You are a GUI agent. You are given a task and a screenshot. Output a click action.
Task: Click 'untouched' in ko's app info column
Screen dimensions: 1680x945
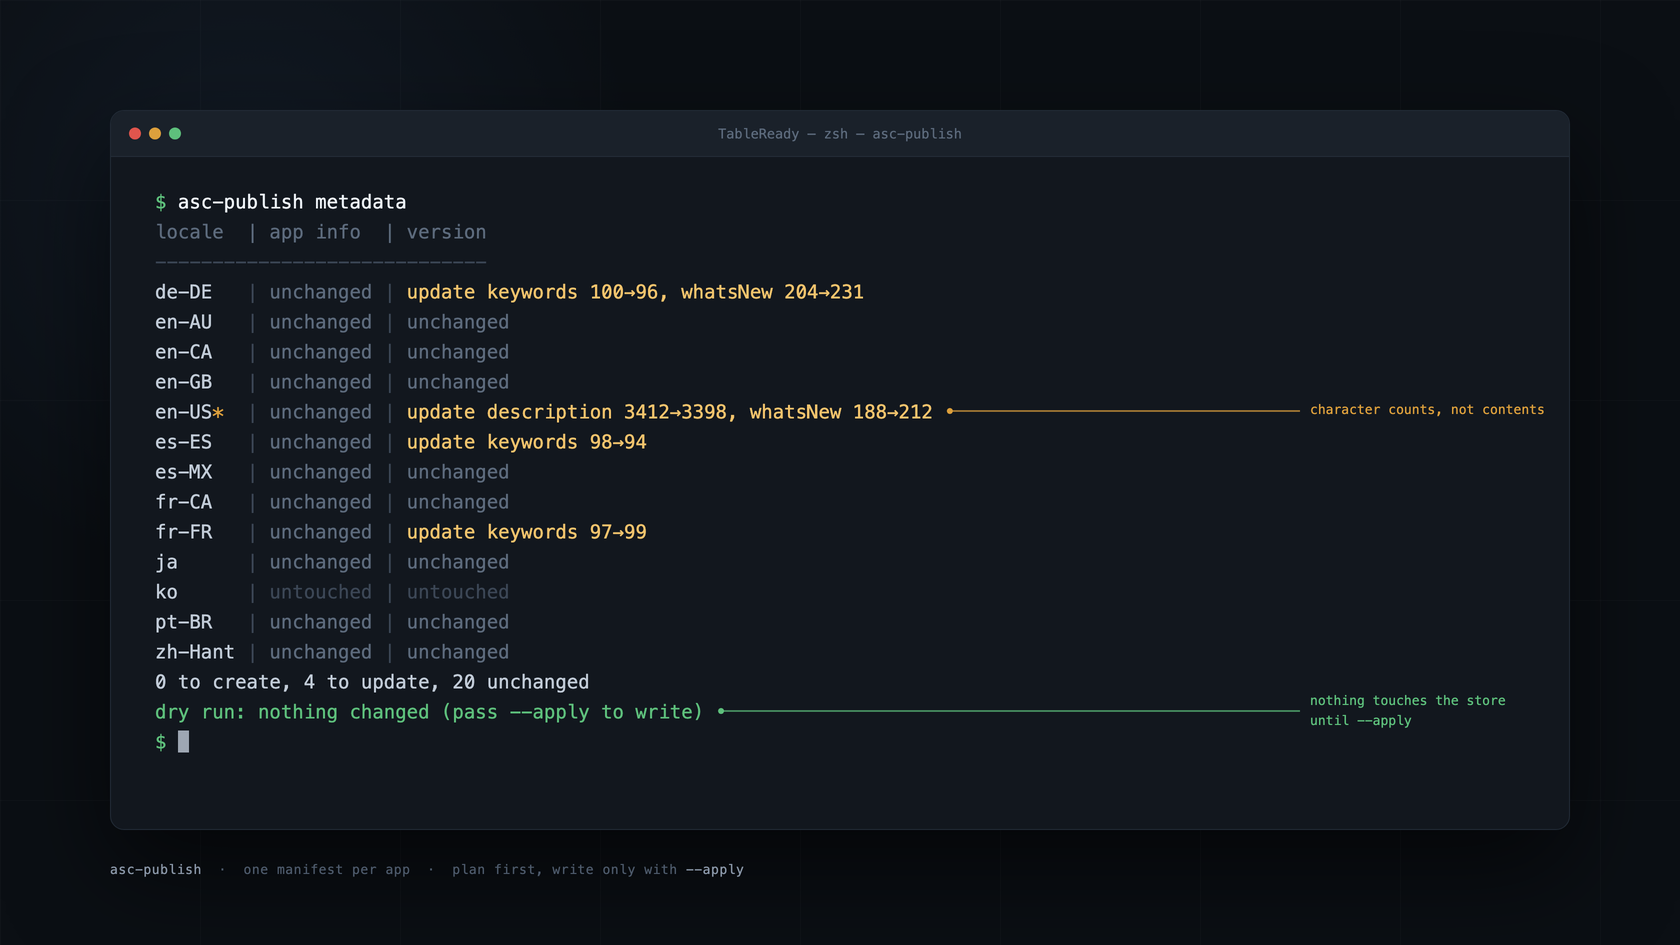320,592
